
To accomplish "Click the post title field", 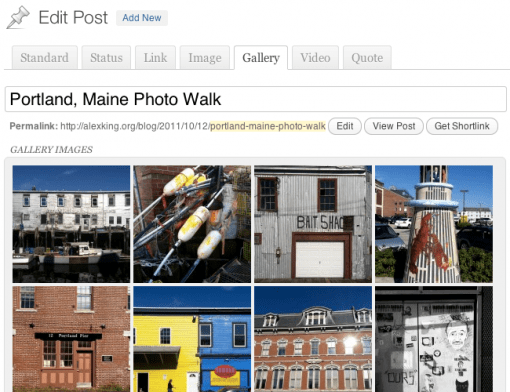I will (256, 99).
